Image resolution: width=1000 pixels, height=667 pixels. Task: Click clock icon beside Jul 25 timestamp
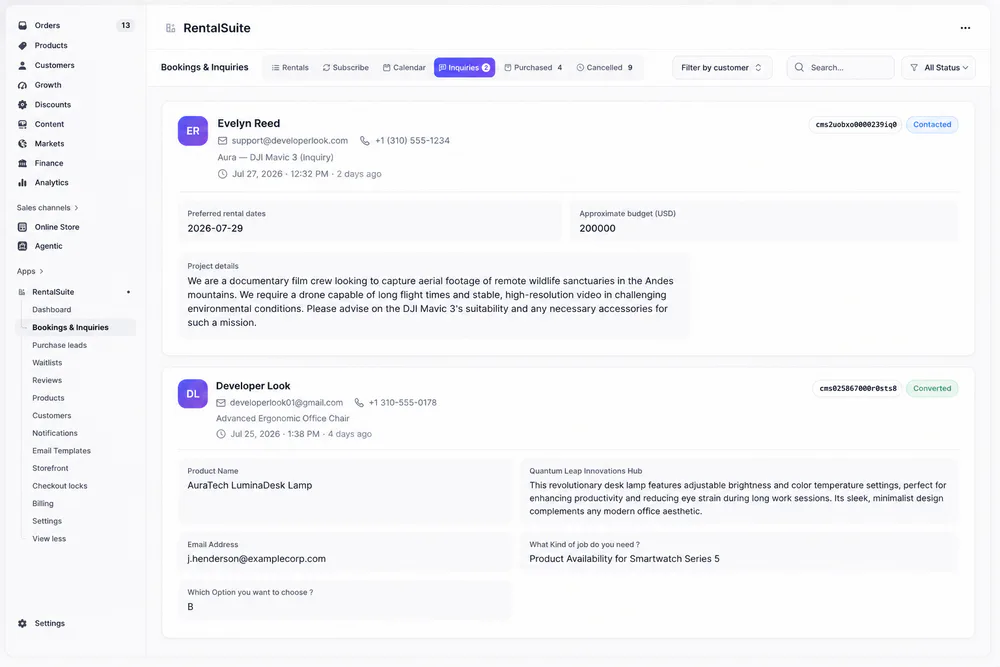pyautogui.click(x=221, y=434)
